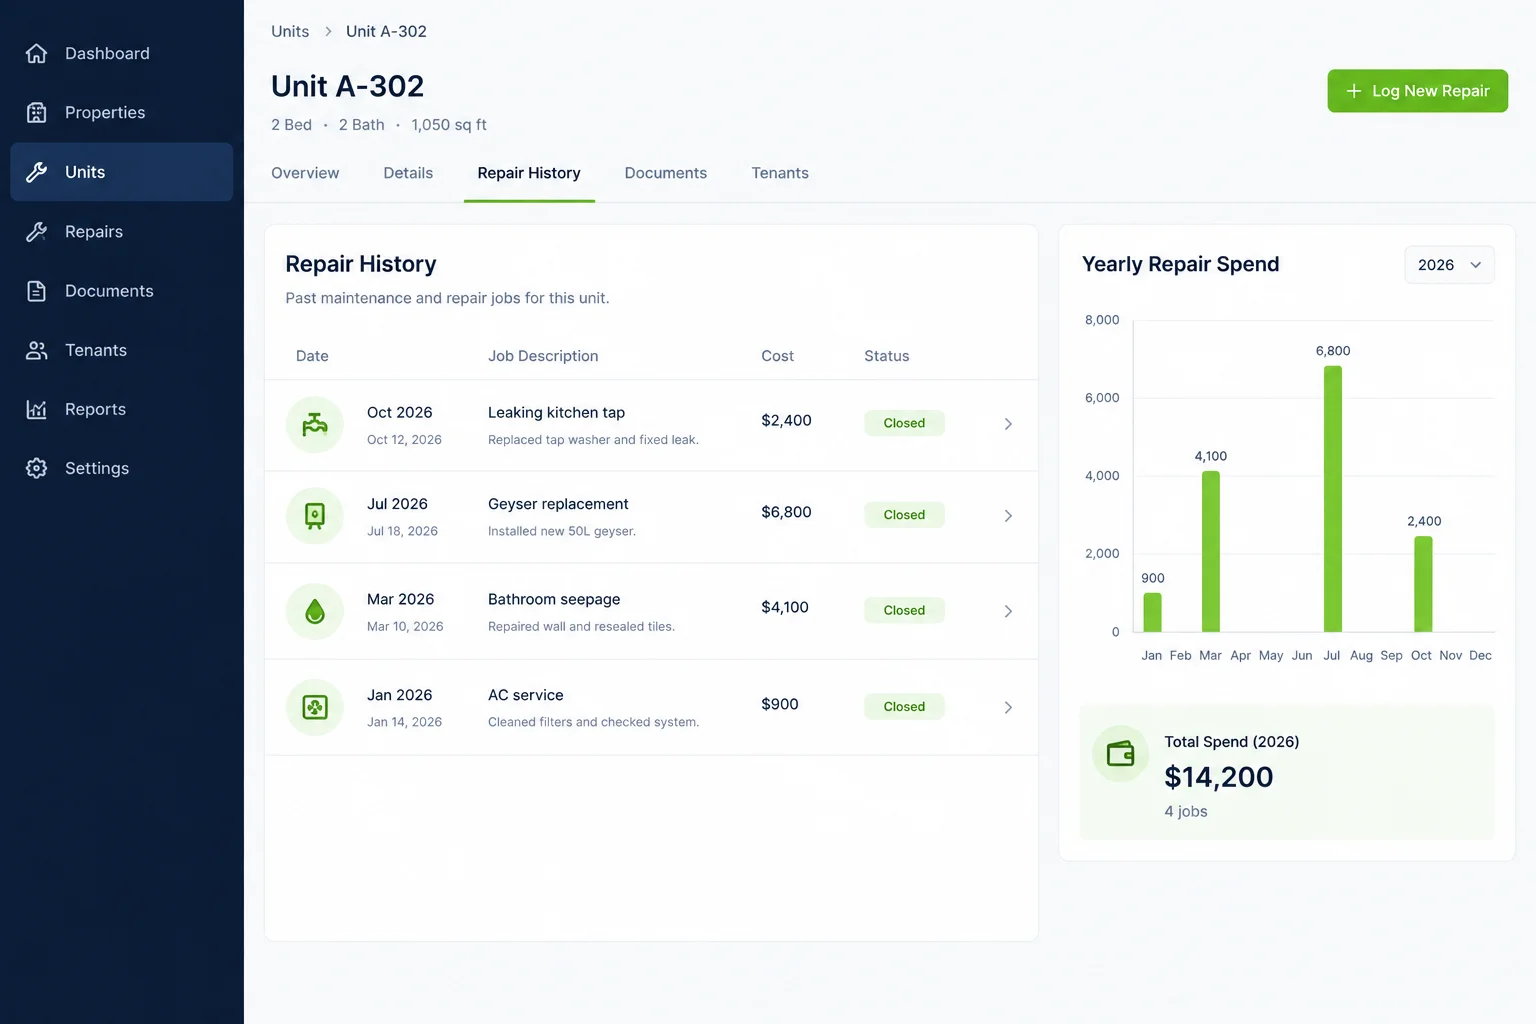Screen dimensions: 1536x1024
Task: Click the Reports chart icon in sidebar
Action: point(37,409)
